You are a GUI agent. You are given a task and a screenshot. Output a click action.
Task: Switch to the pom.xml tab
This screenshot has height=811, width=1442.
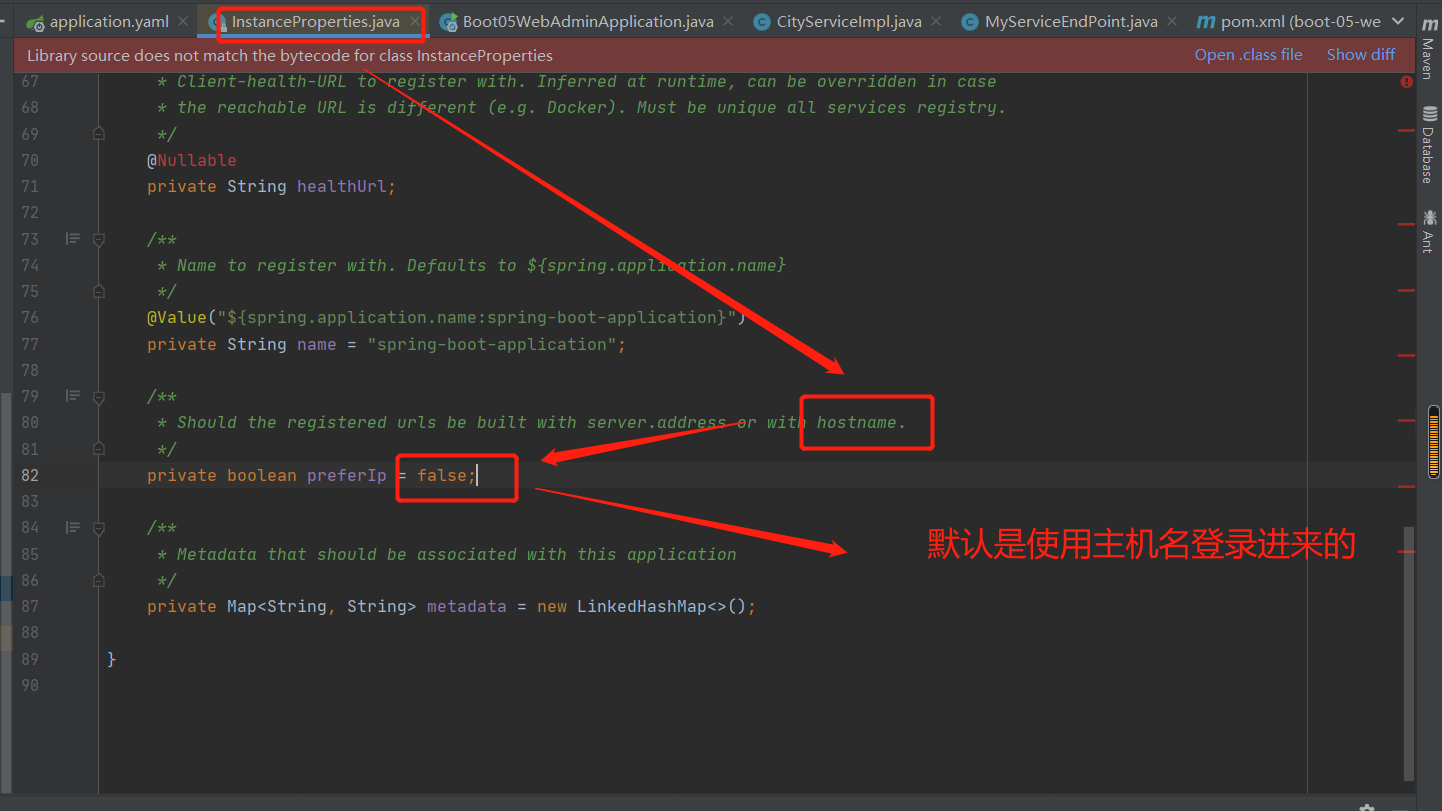tap(1288, 21)
